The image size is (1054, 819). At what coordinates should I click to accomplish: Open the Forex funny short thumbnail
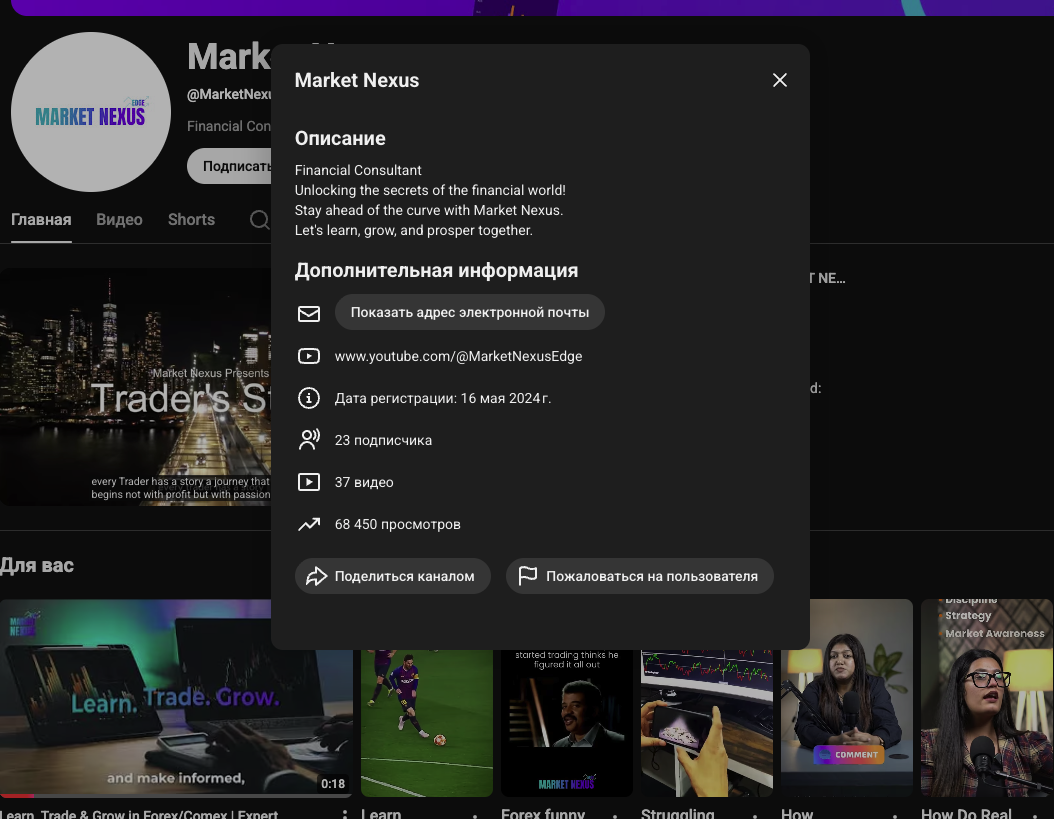(567, 724)
